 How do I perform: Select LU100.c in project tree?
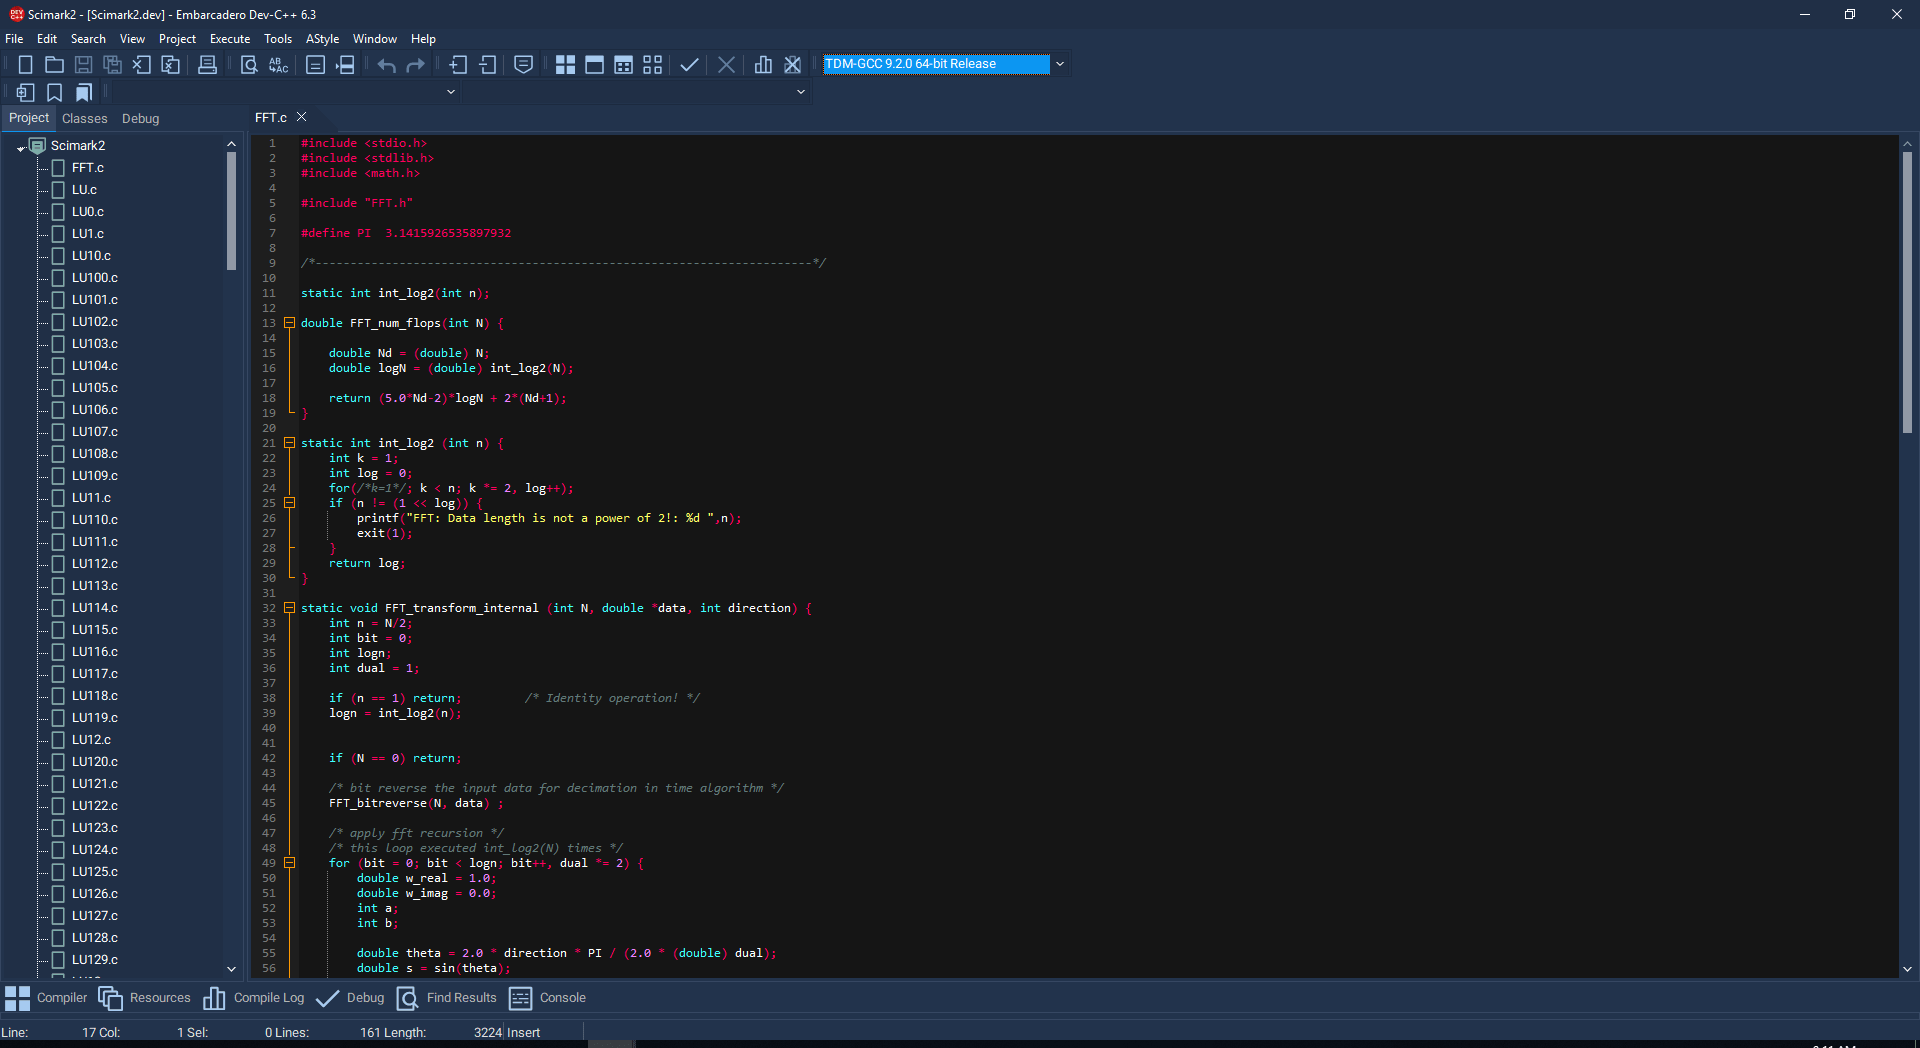click(94, 278)
